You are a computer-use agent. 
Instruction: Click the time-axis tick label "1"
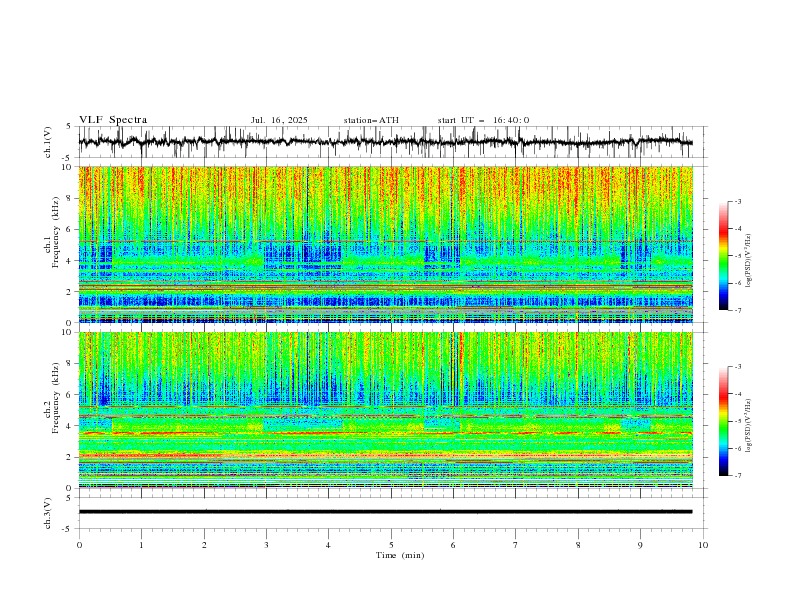(141, 545)
